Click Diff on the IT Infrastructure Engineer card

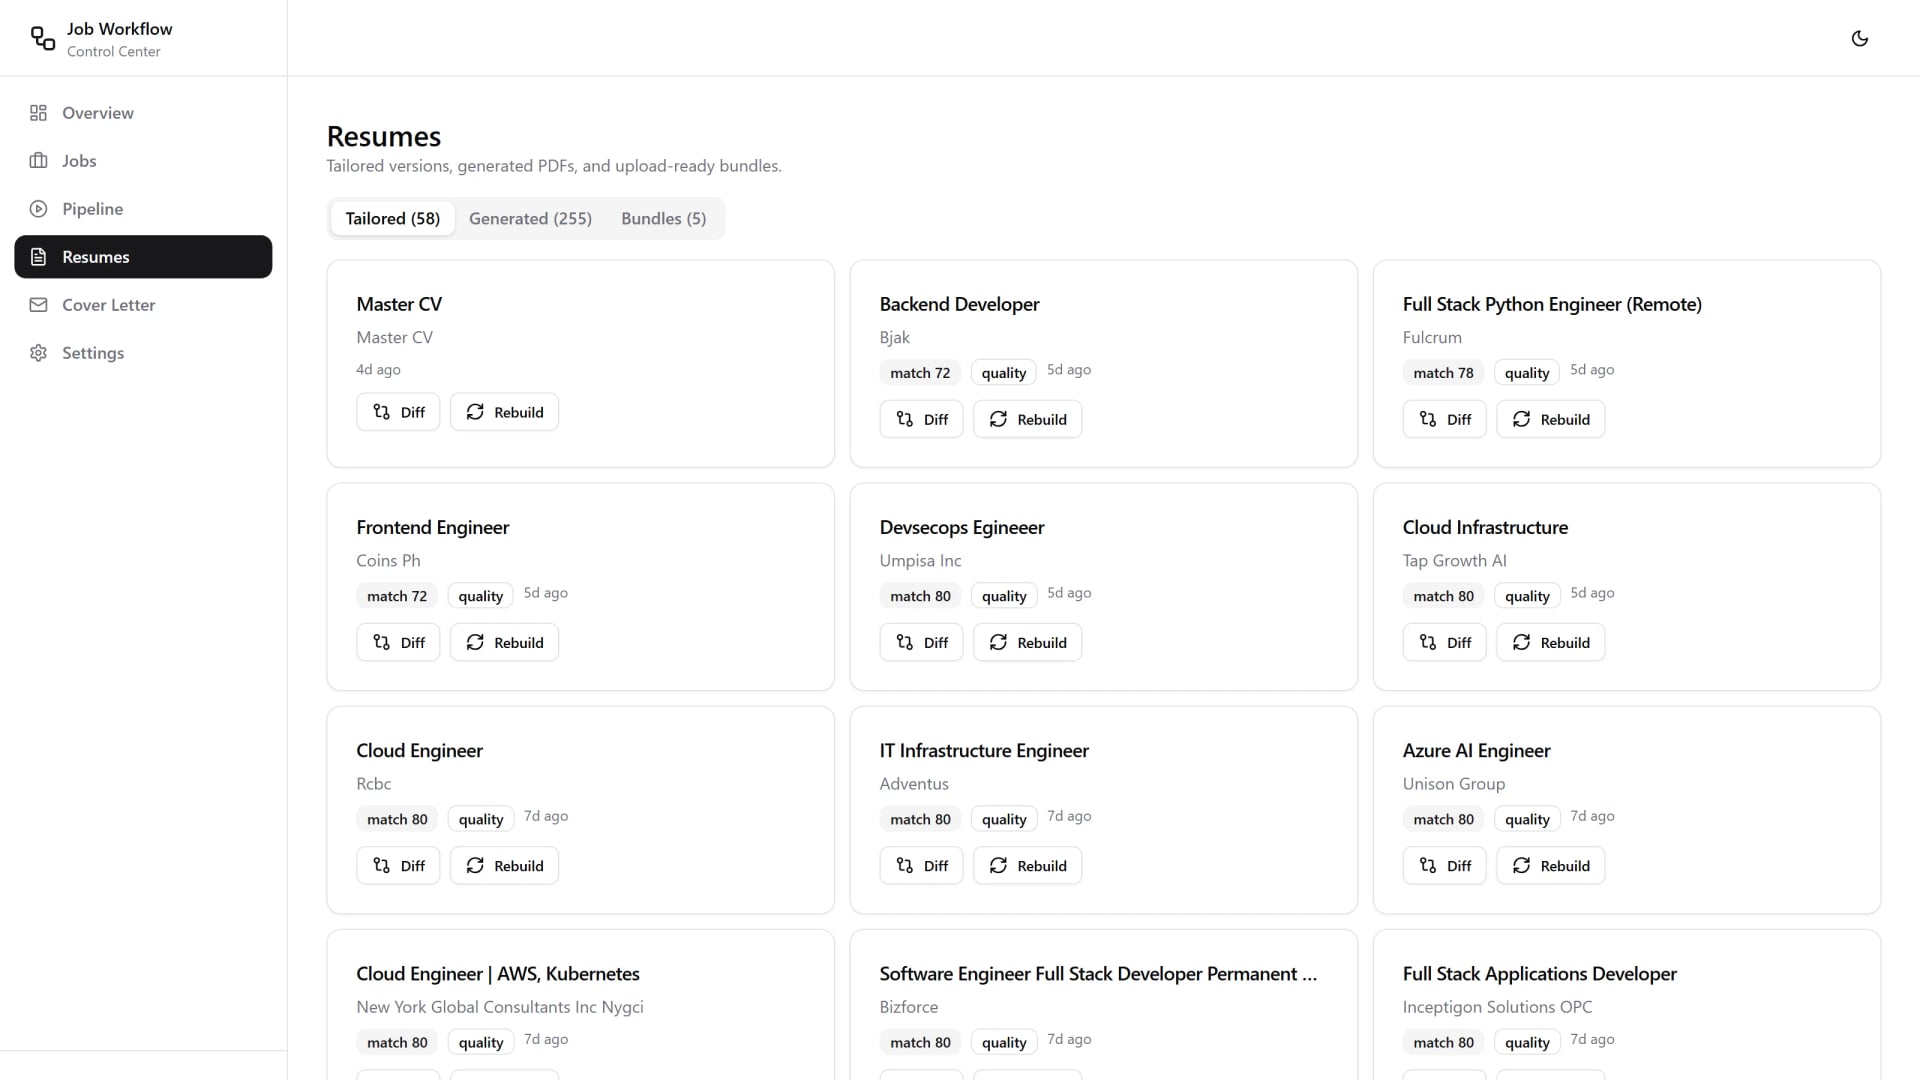pos(921,865)
